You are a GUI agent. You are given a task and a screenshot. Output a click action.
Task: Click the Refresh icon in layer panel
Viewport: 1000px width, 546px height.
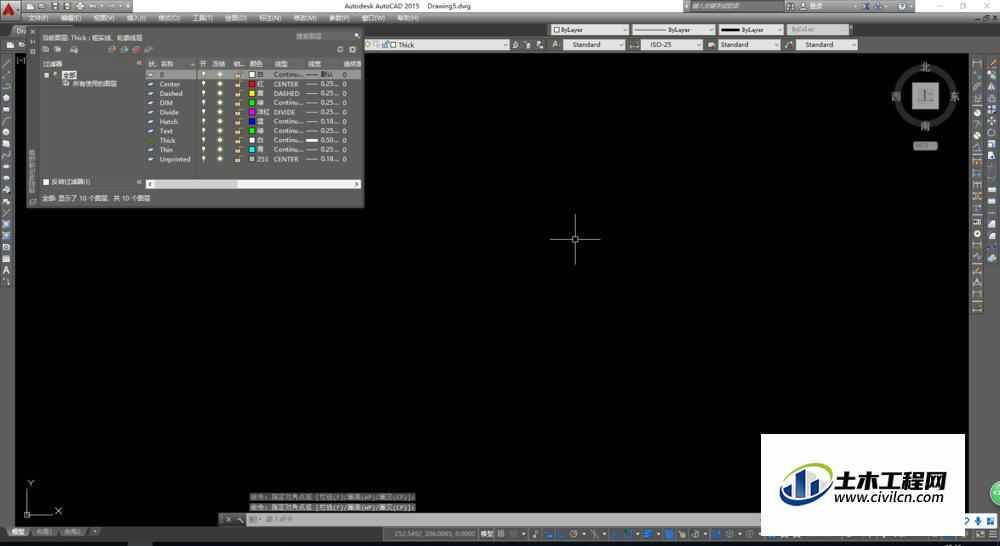(x=340, y=49)
